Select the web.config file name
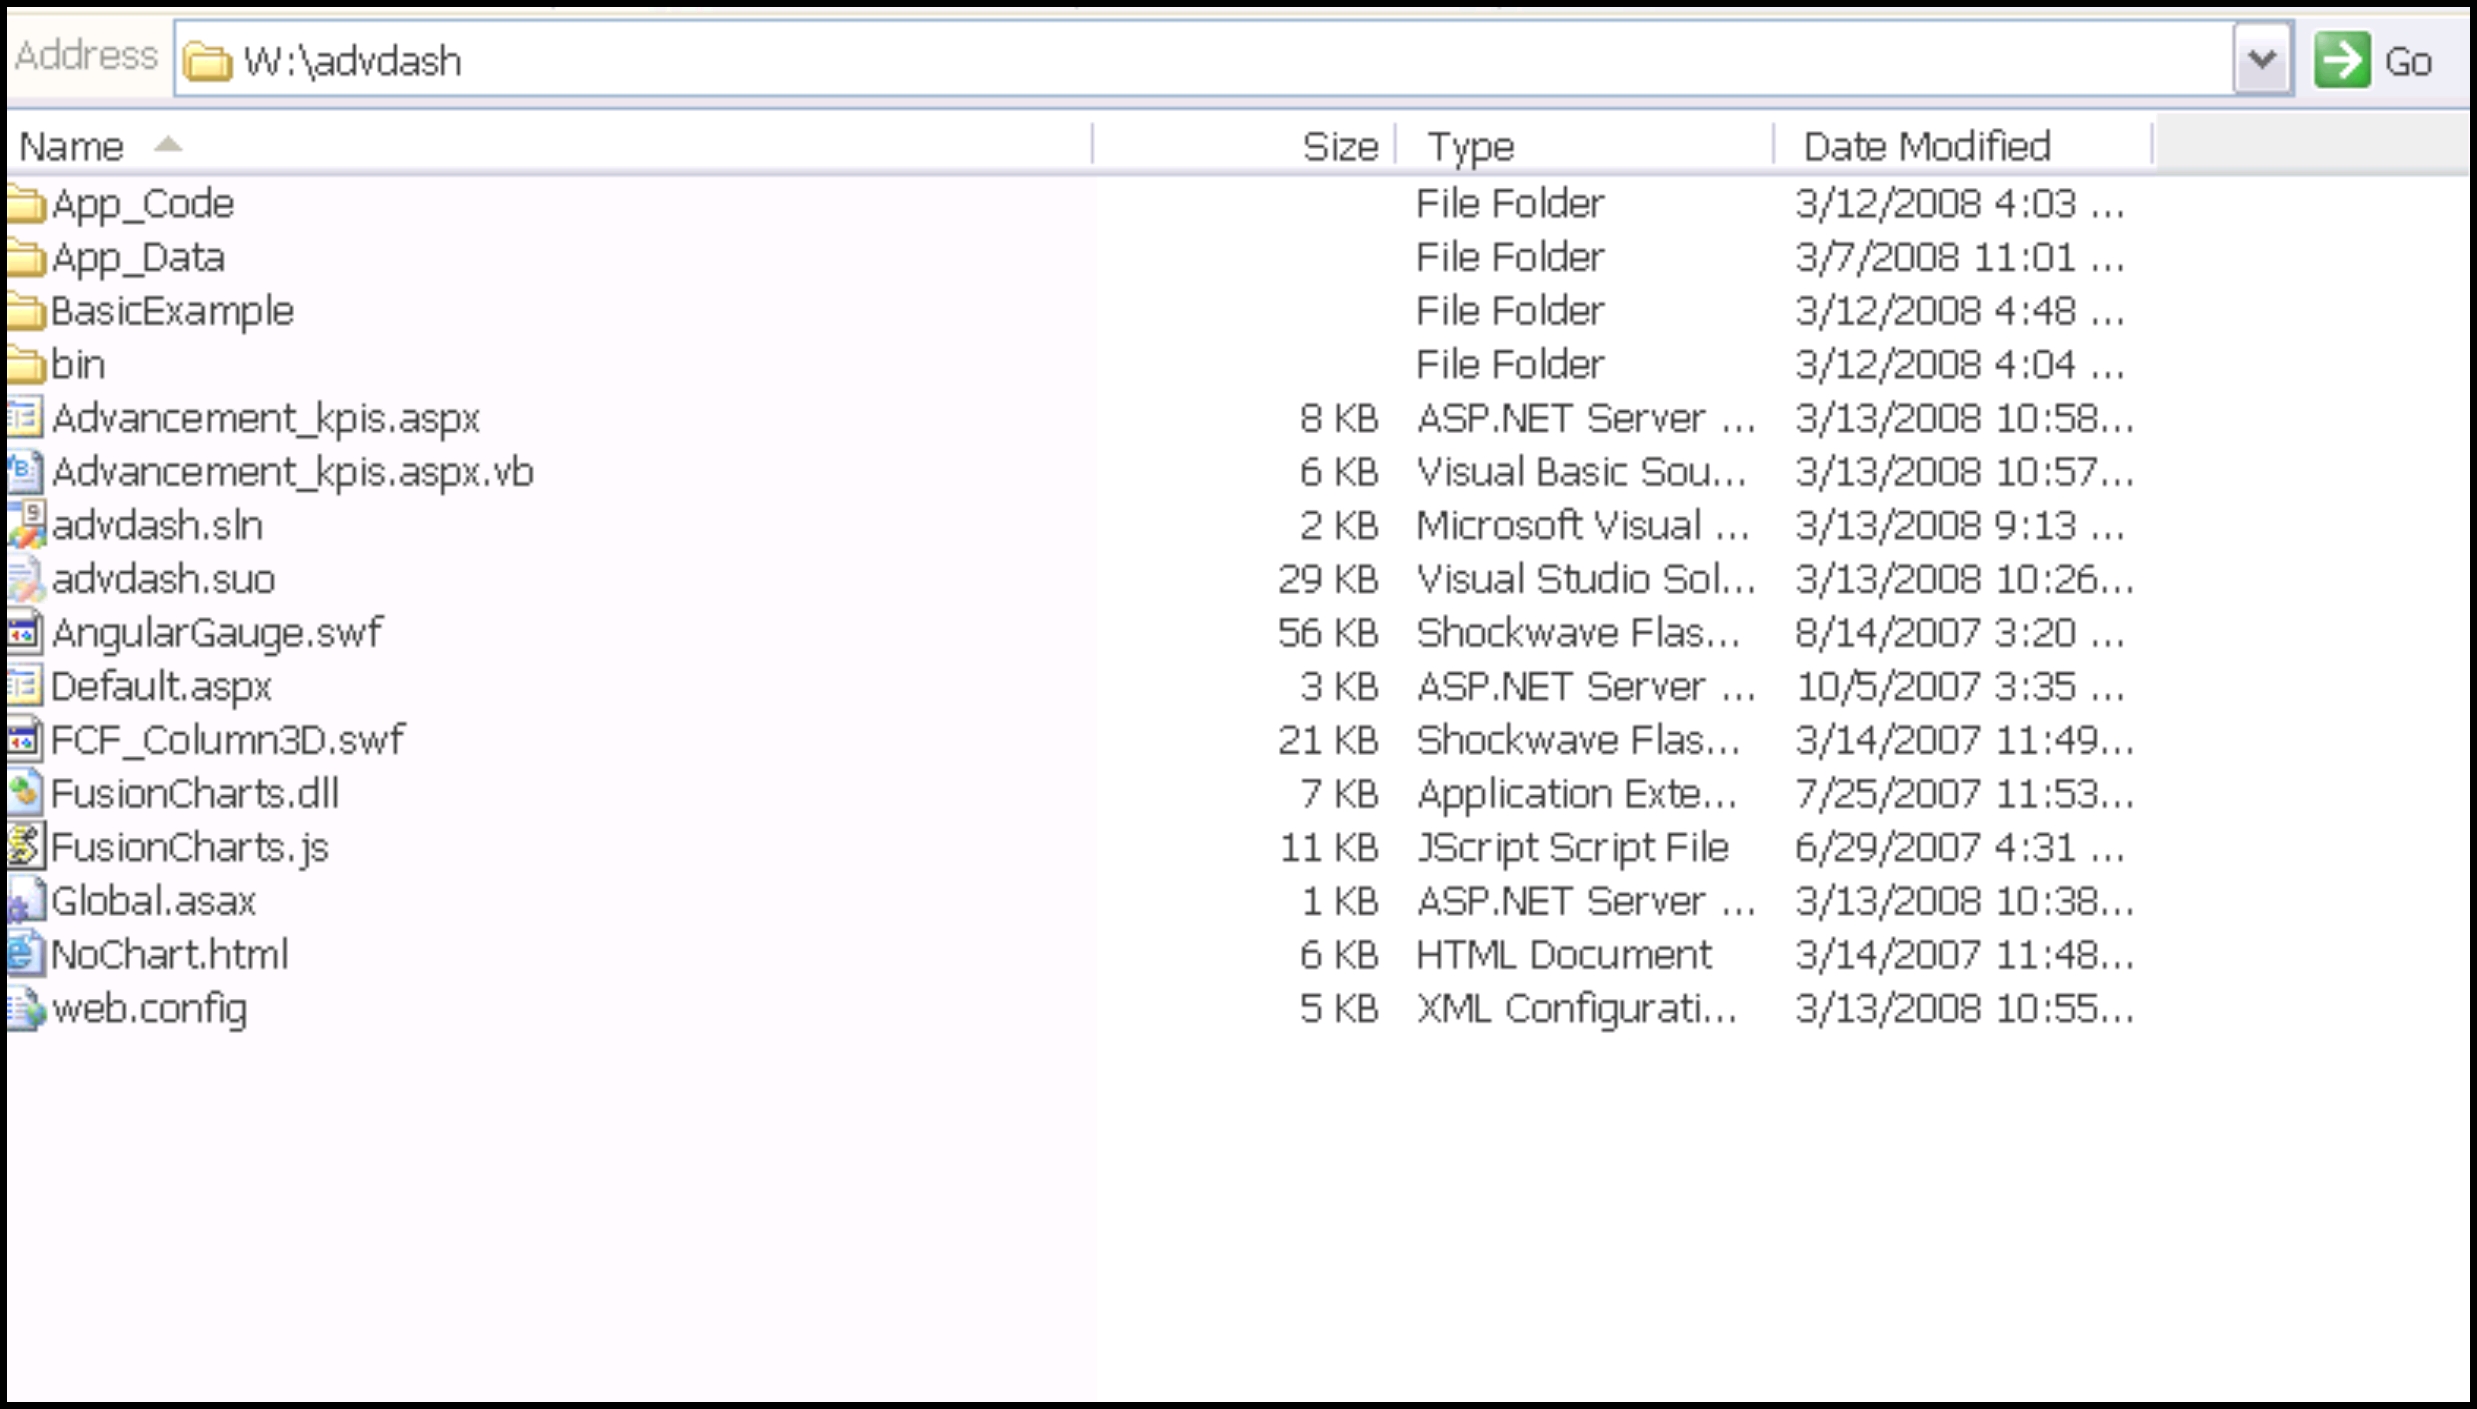This screenshot has height=1409, width=2477. (x=149, y=1010)
